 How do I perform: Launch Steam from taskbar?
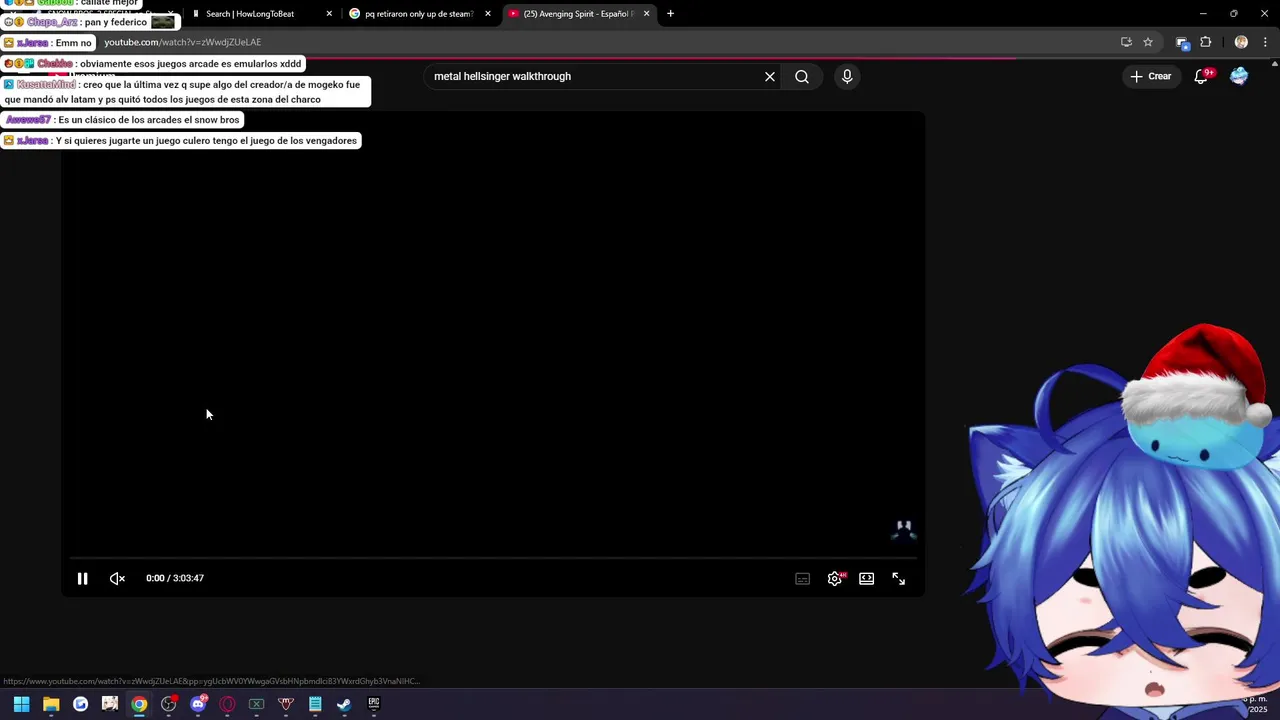pos(344,704)
